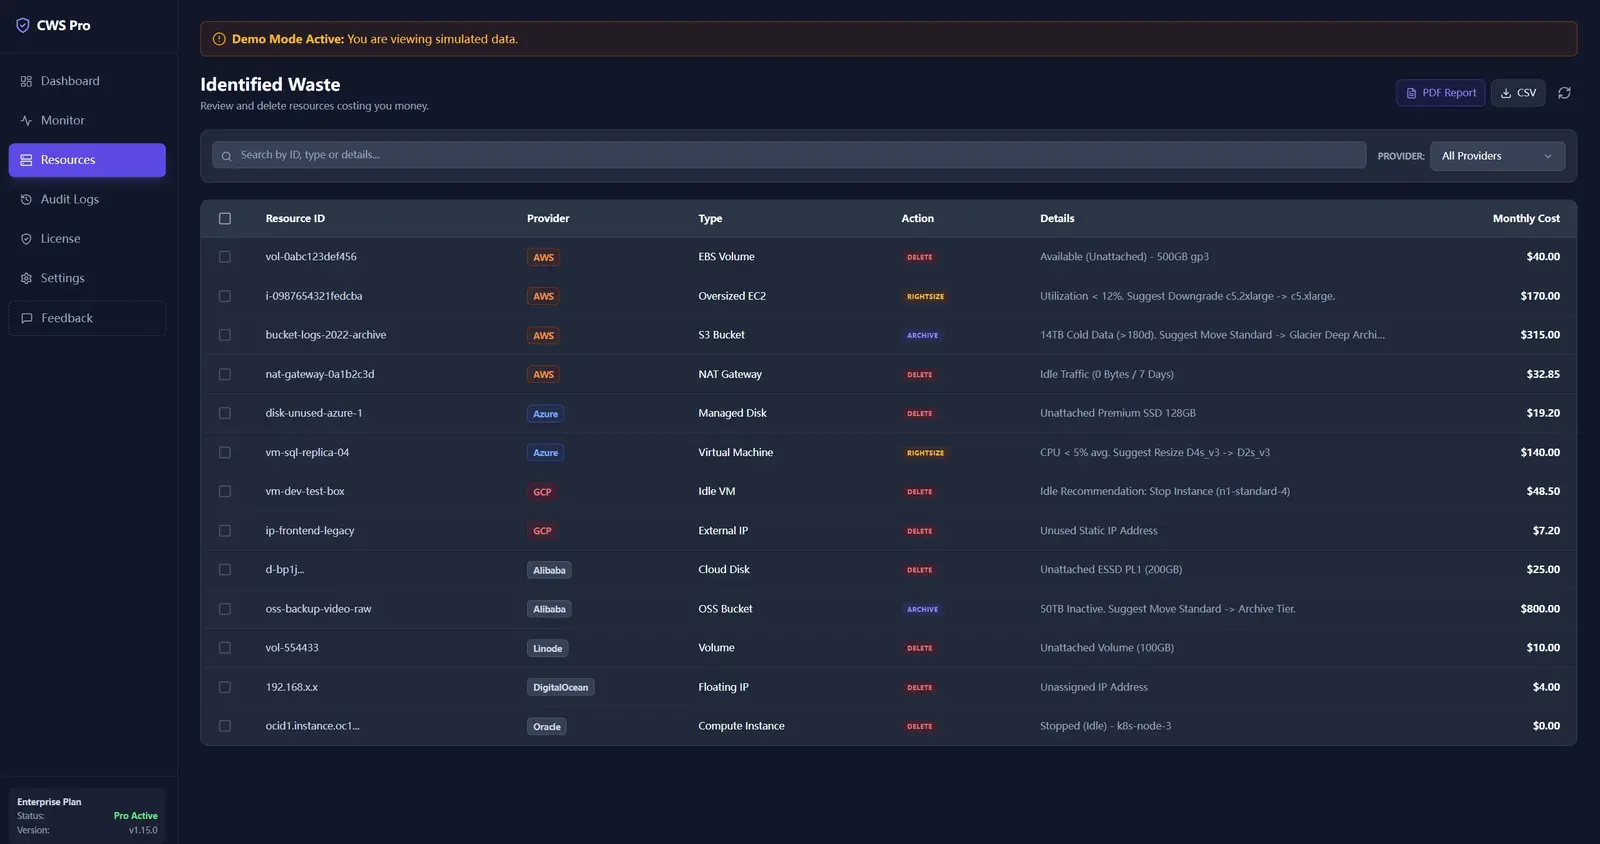
Task: Click the search magnifier icon
Action: tap(226, 156)
